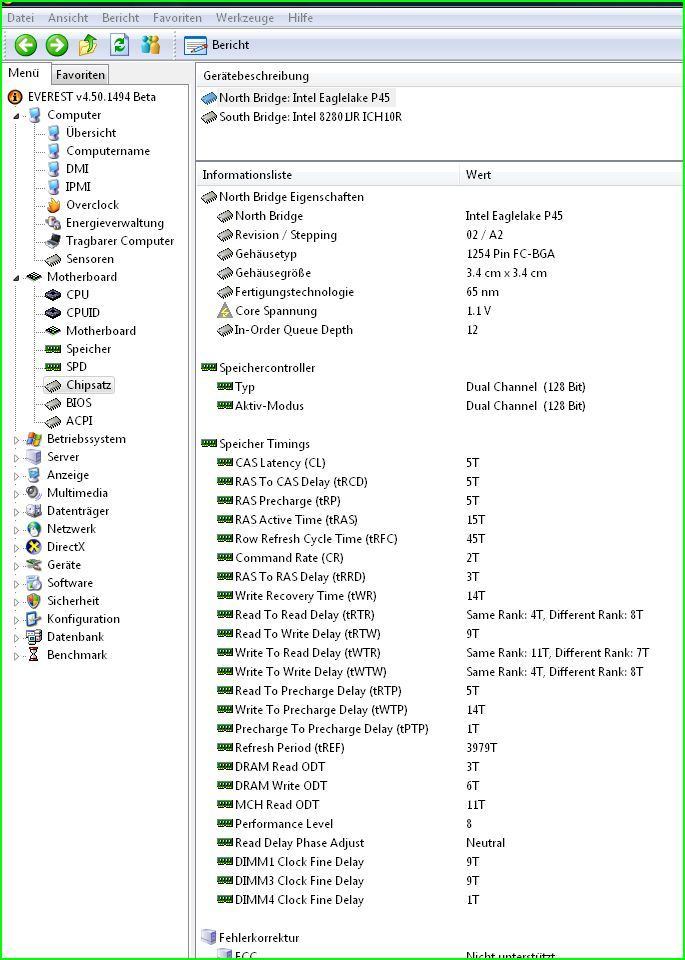Select the IPMI tree icon
685x960 pixels.
[x=54, y=187]
